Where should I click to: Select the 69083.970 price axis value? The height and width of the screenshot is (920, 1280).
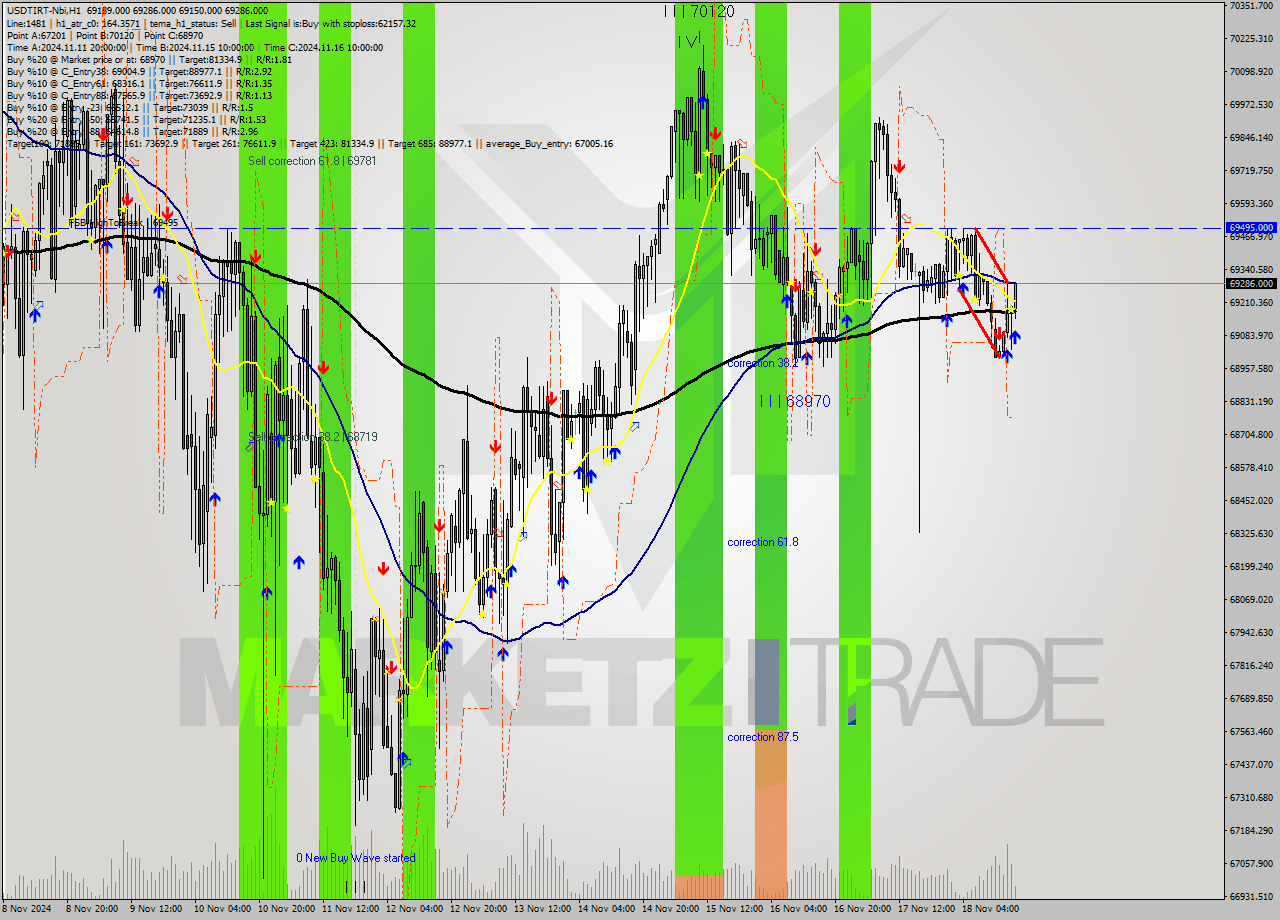(x=1251, y=336)
